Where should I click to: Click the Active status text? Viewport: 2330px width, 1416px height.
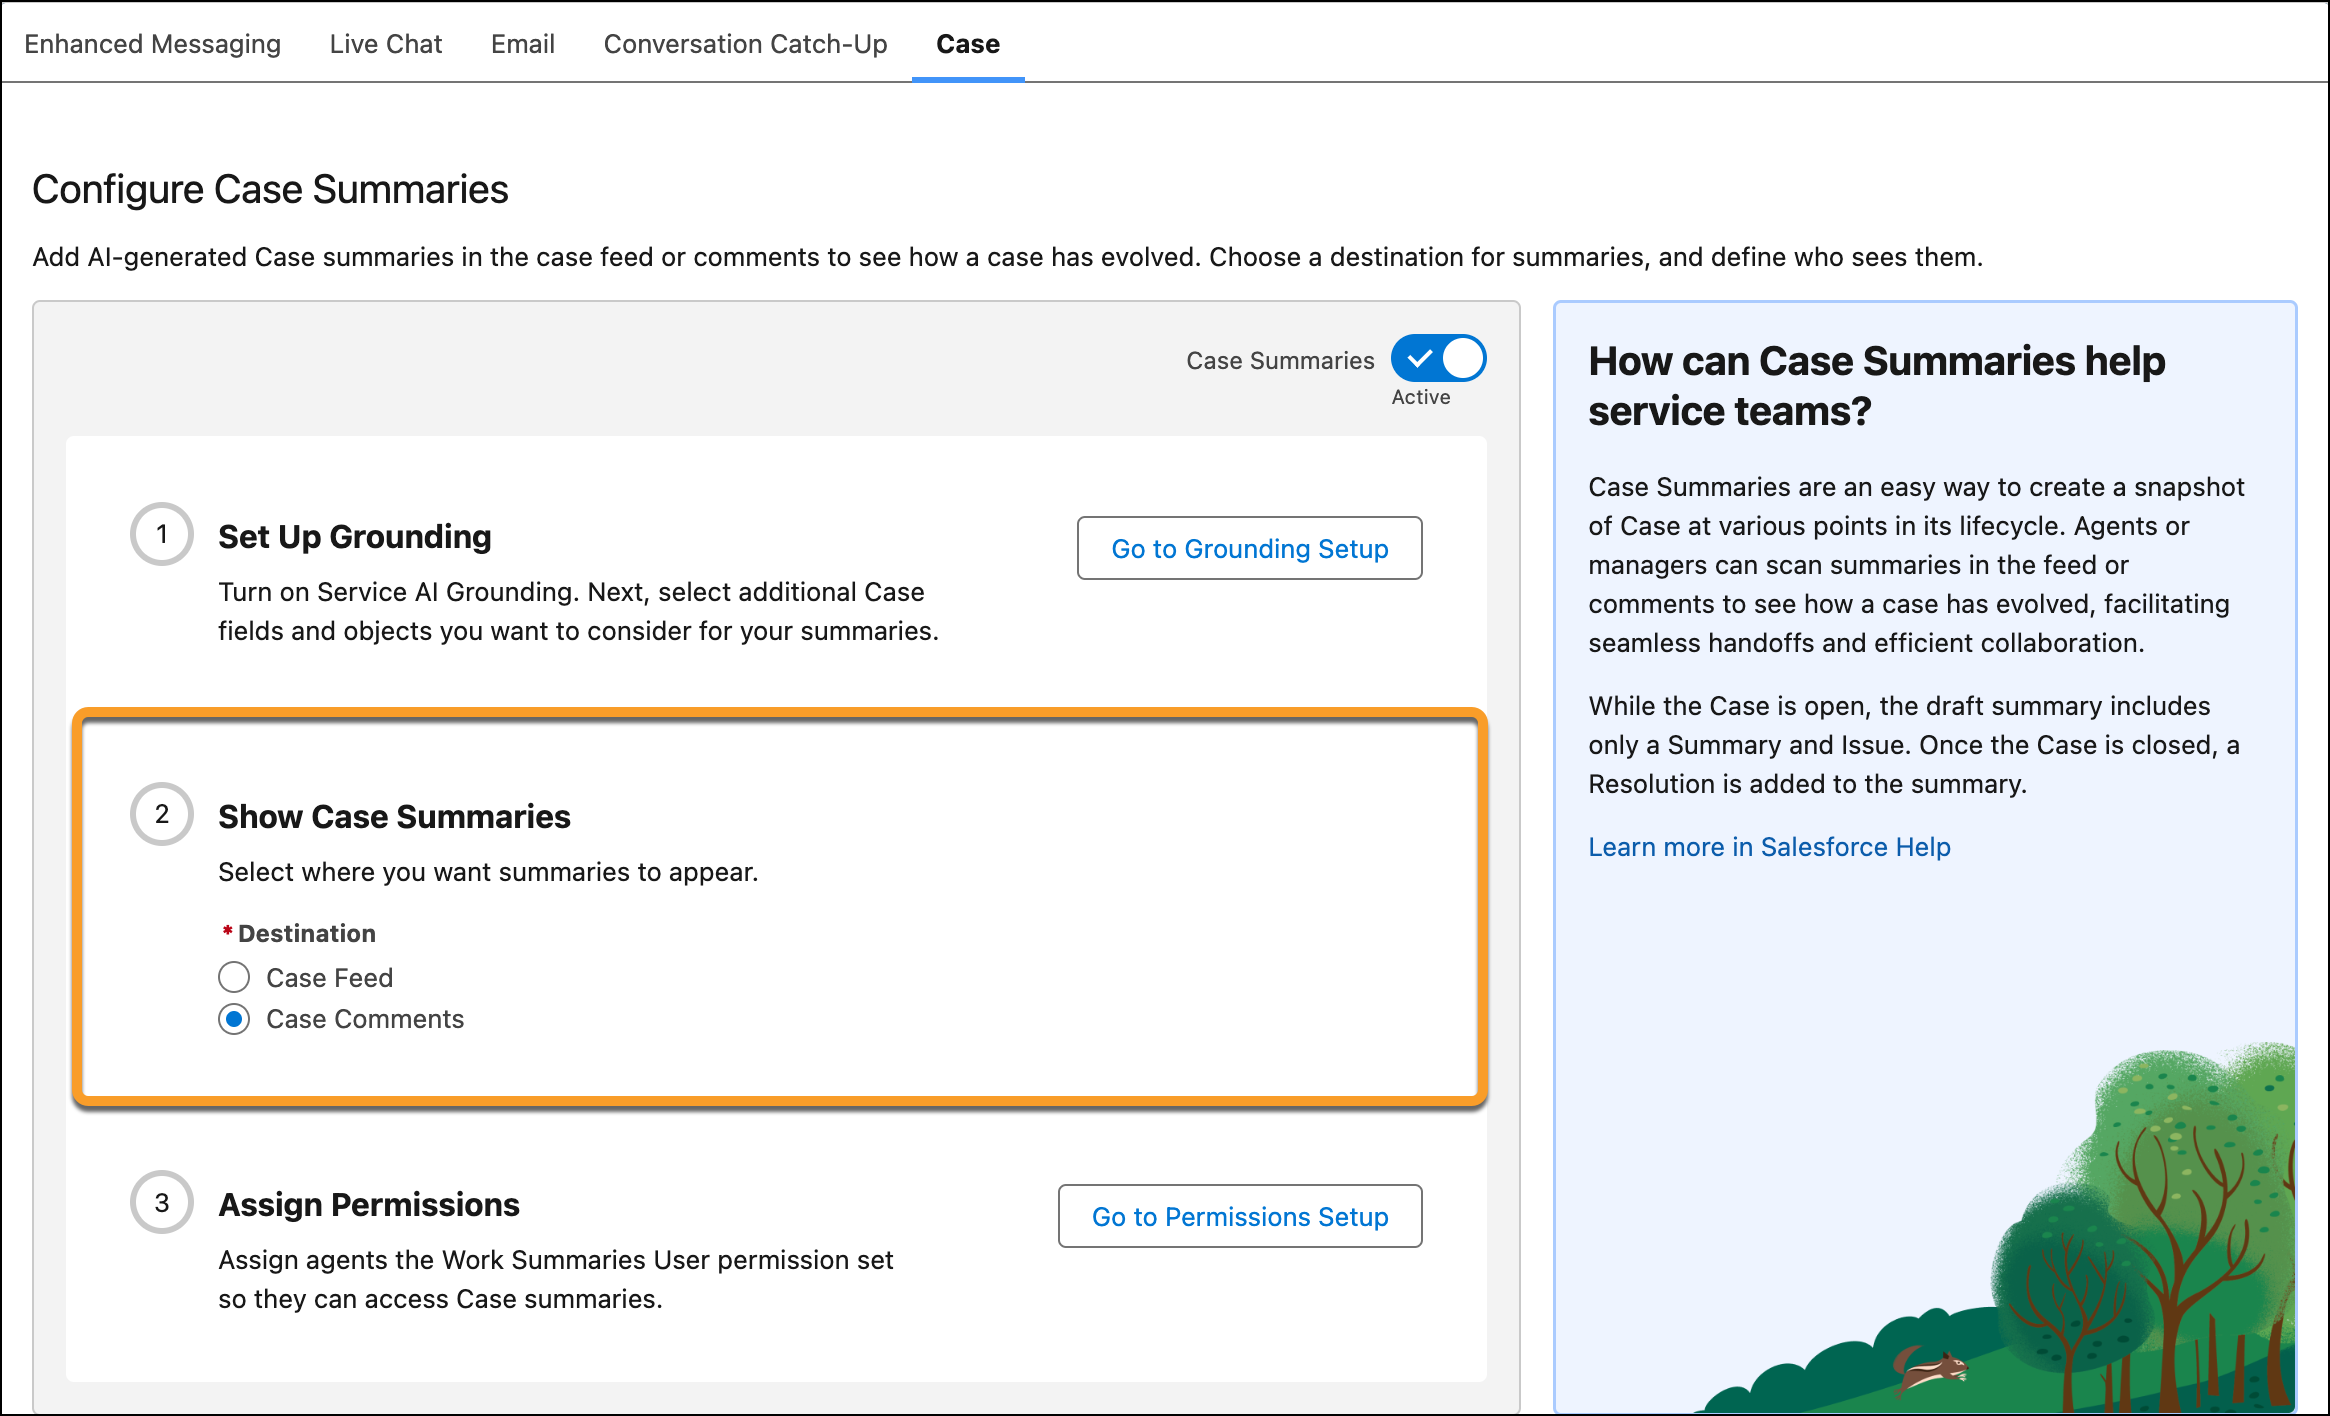pyautogui.click(x=1421, y=397)
